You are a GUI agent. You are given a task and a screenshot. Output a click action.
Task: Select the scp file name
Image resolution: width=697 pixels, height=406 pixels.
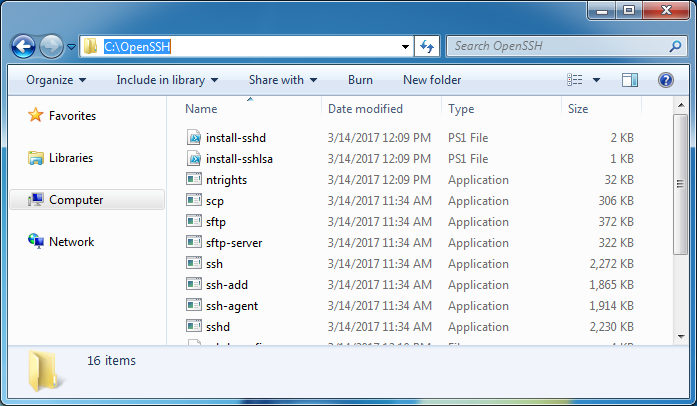215,201
